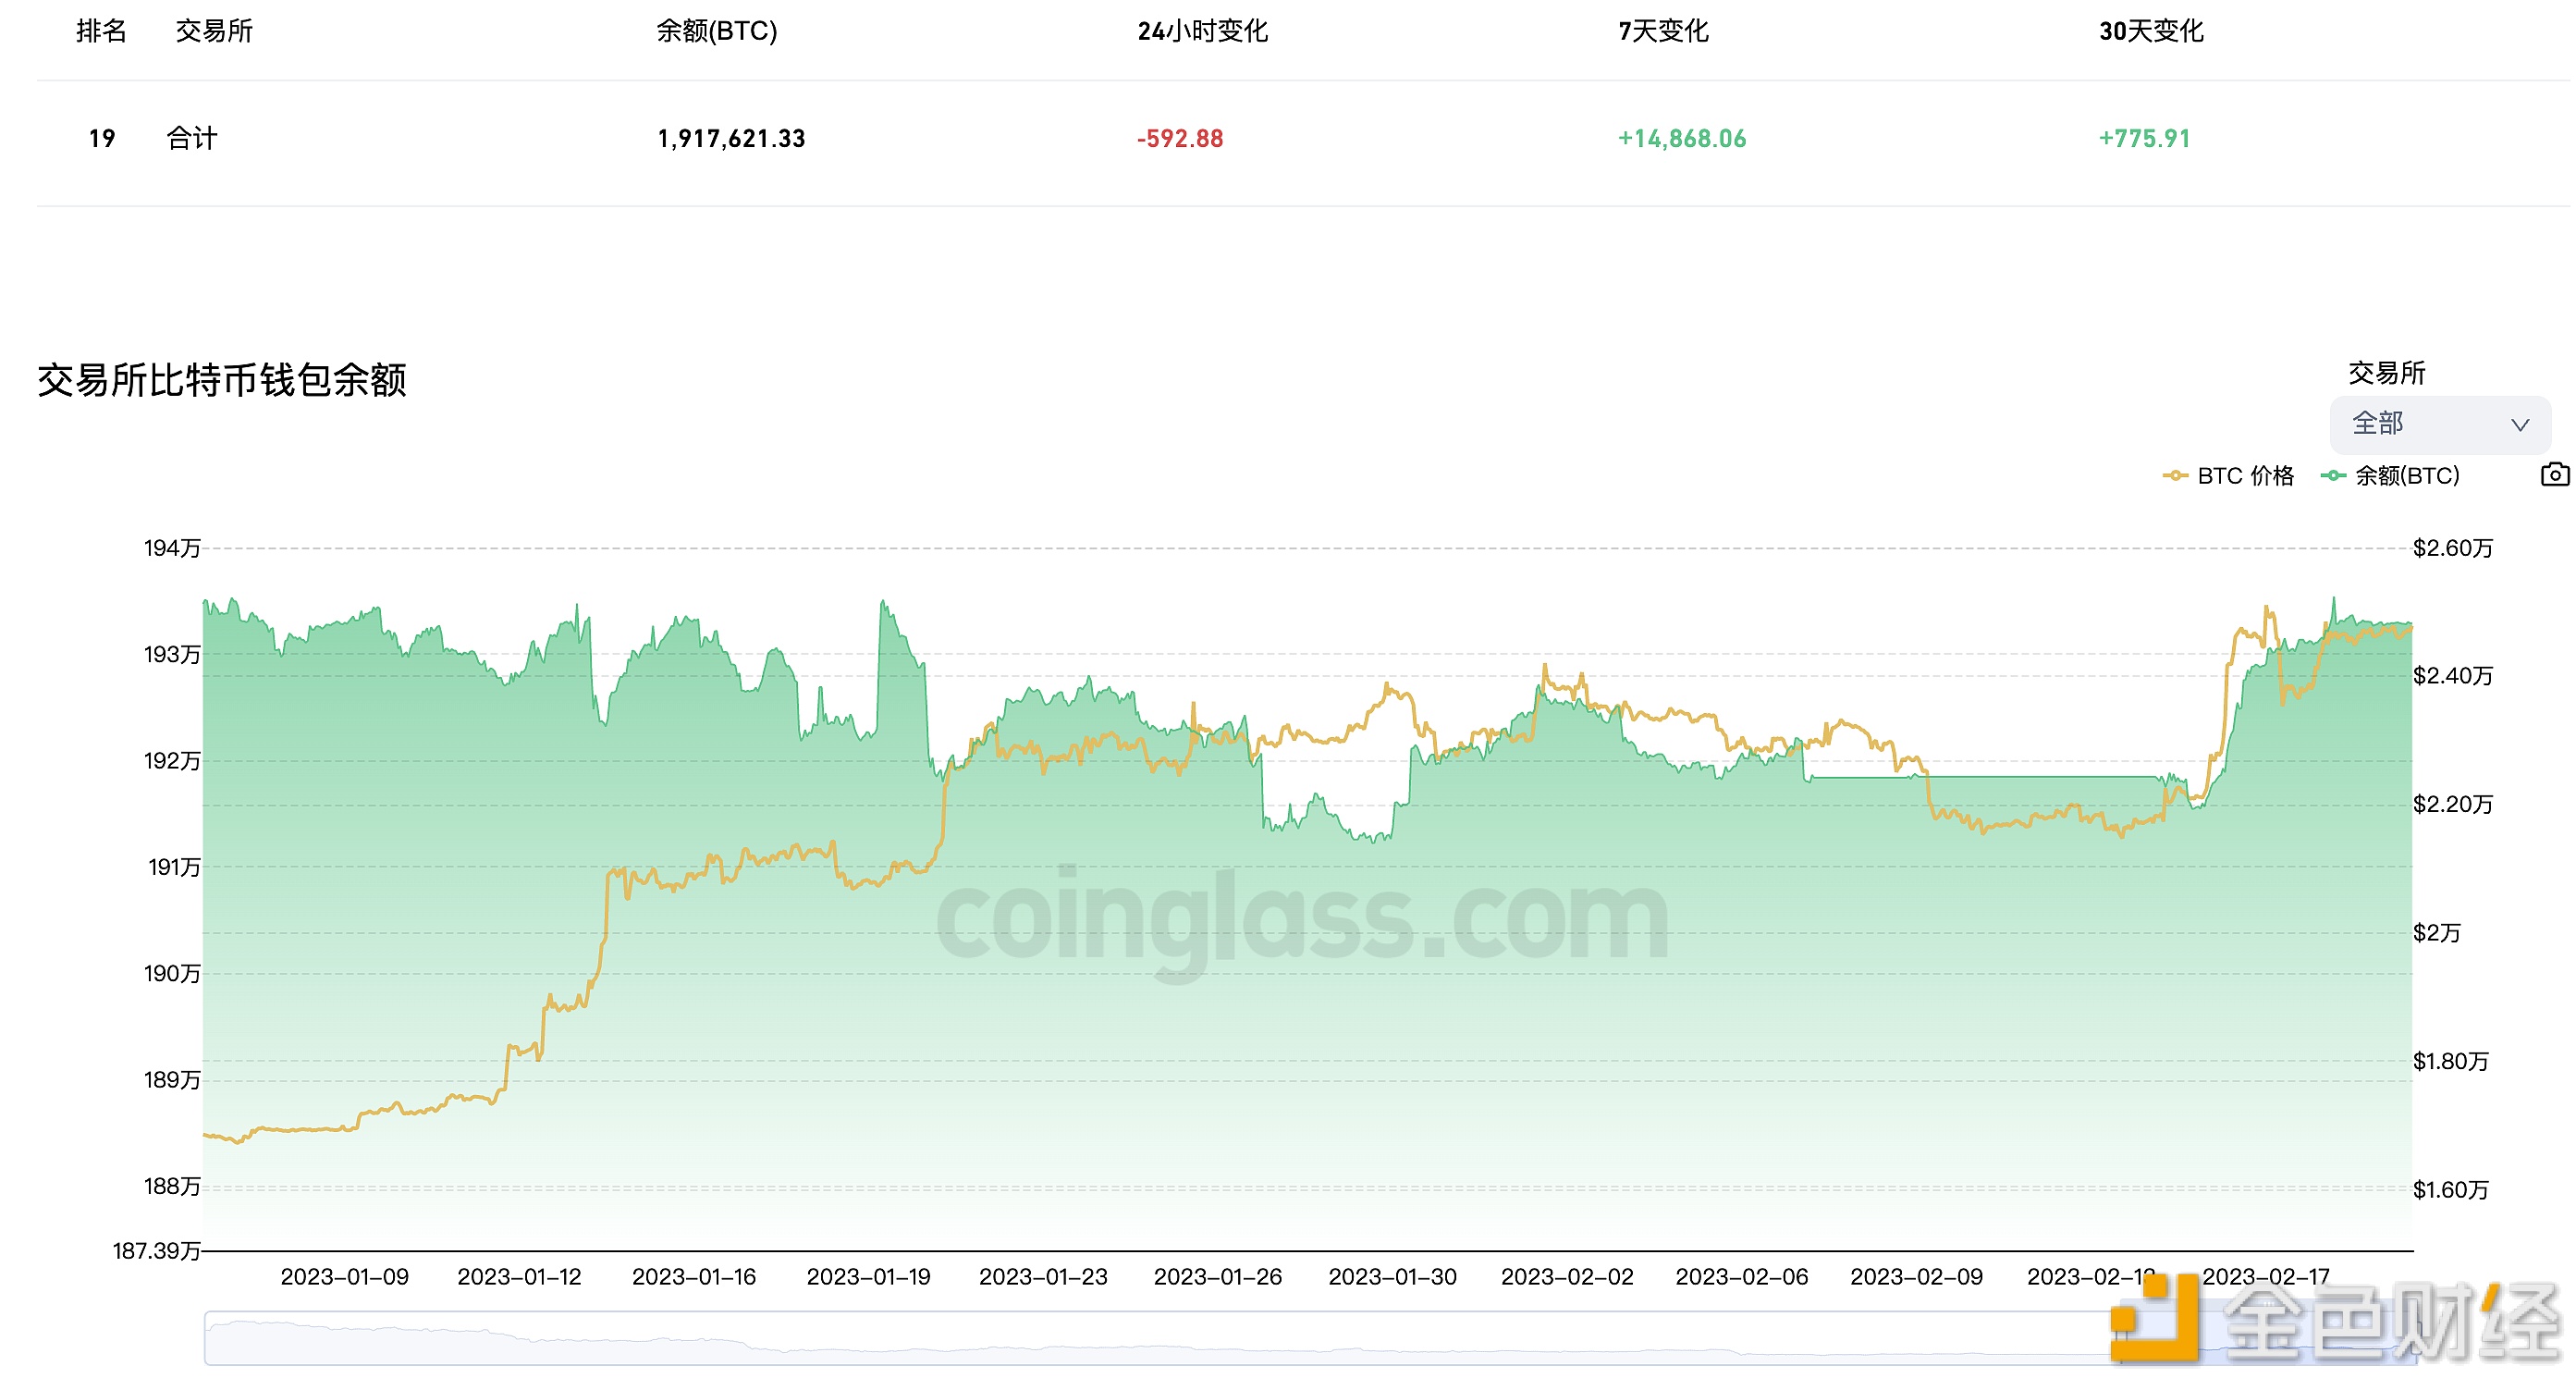Viewport: 2576px width, 1378px height.
Task: Sort by 30天变化 column header
Action: click(2151, 31)
